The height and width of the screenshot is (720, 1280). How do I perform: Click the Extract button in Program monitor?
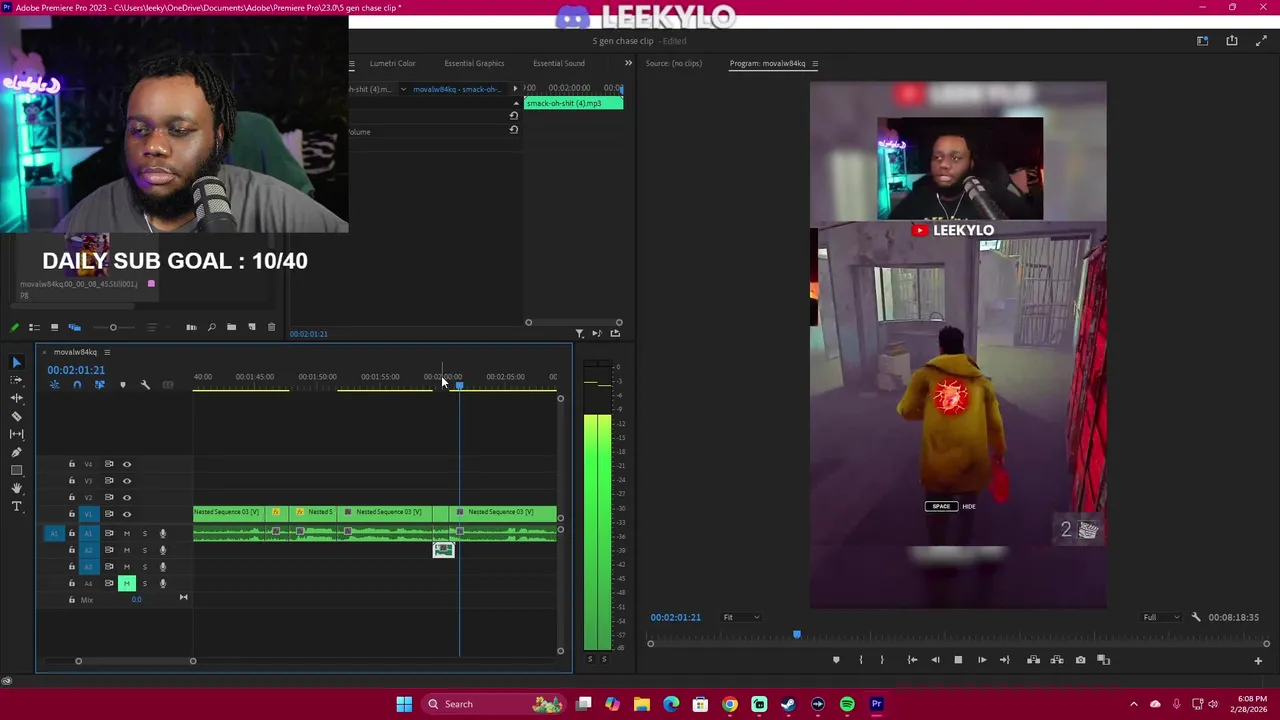point(1057,660)
